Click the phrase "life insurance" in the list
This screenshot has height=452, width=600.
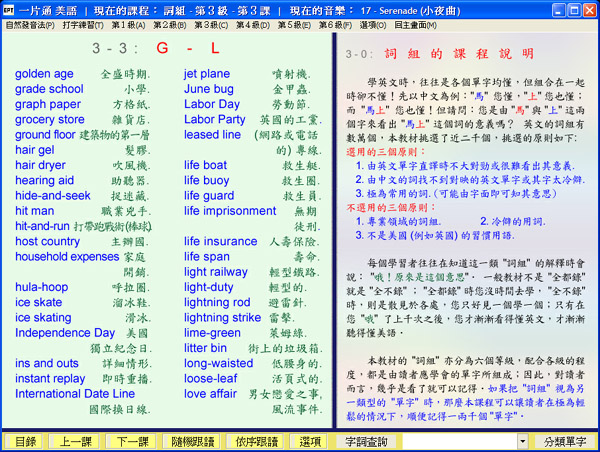click(x=220, y=241)
